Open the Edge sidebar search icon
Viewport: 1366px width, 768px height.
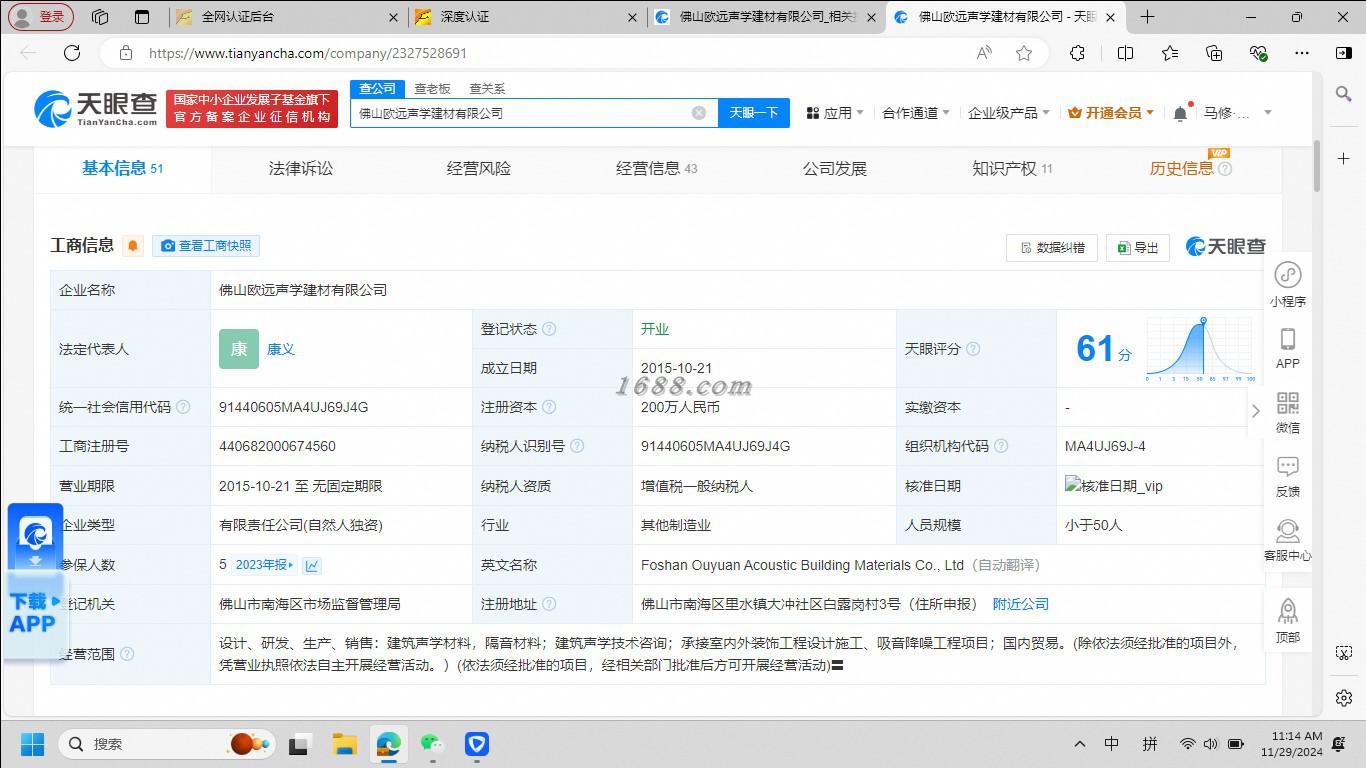(1344, 94)
